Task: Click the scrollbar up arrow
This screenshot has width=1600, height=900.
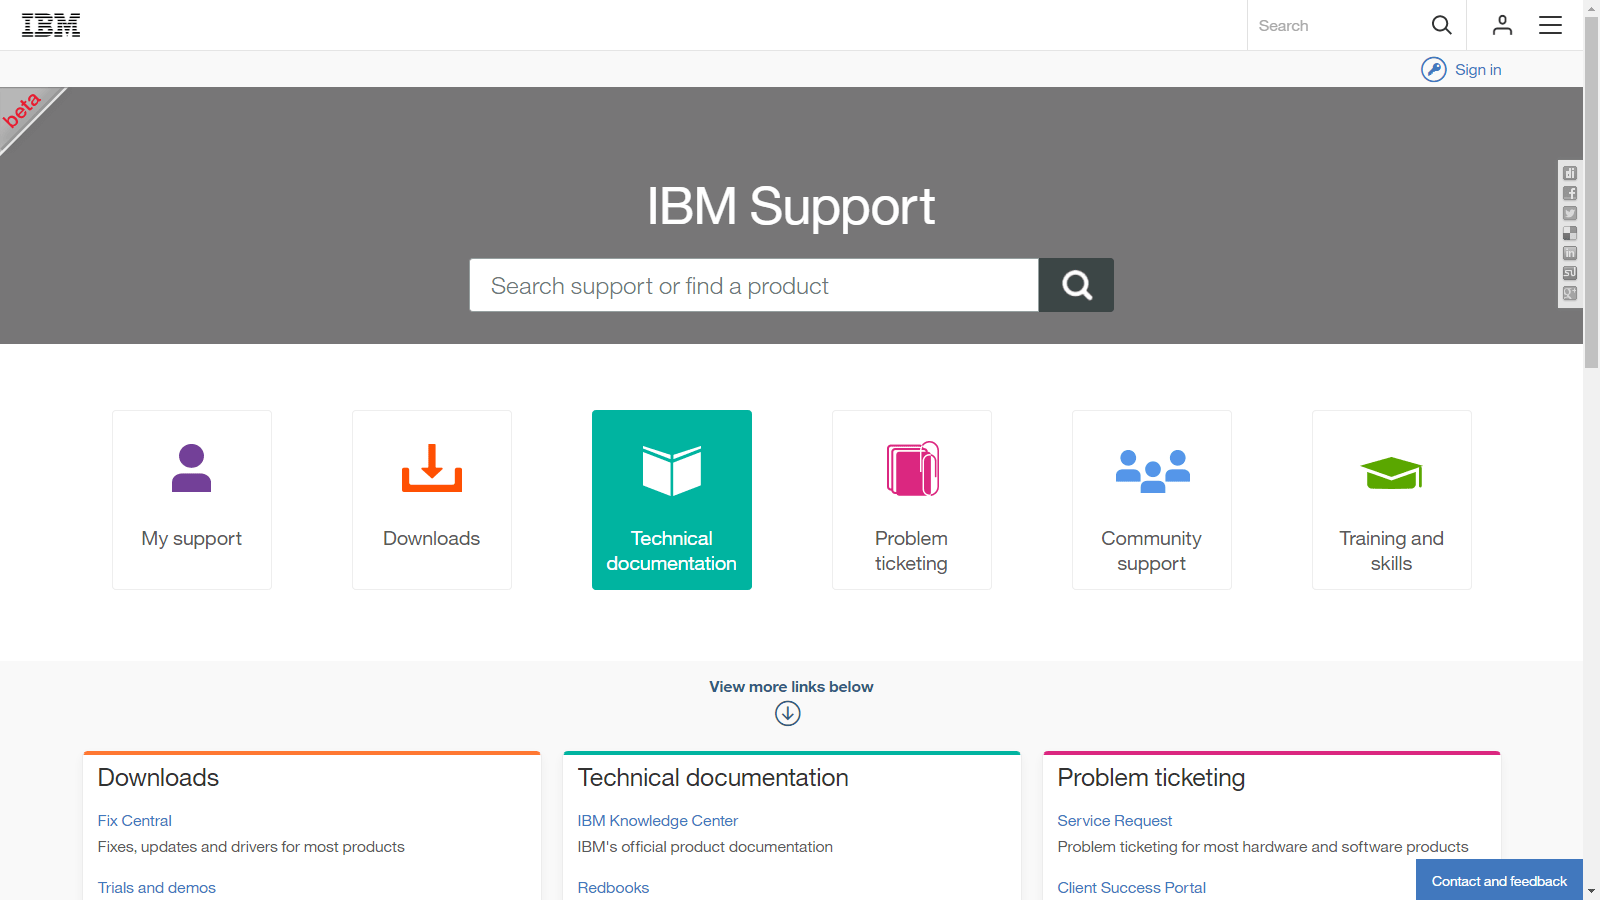Action: tap(1591, 8)
